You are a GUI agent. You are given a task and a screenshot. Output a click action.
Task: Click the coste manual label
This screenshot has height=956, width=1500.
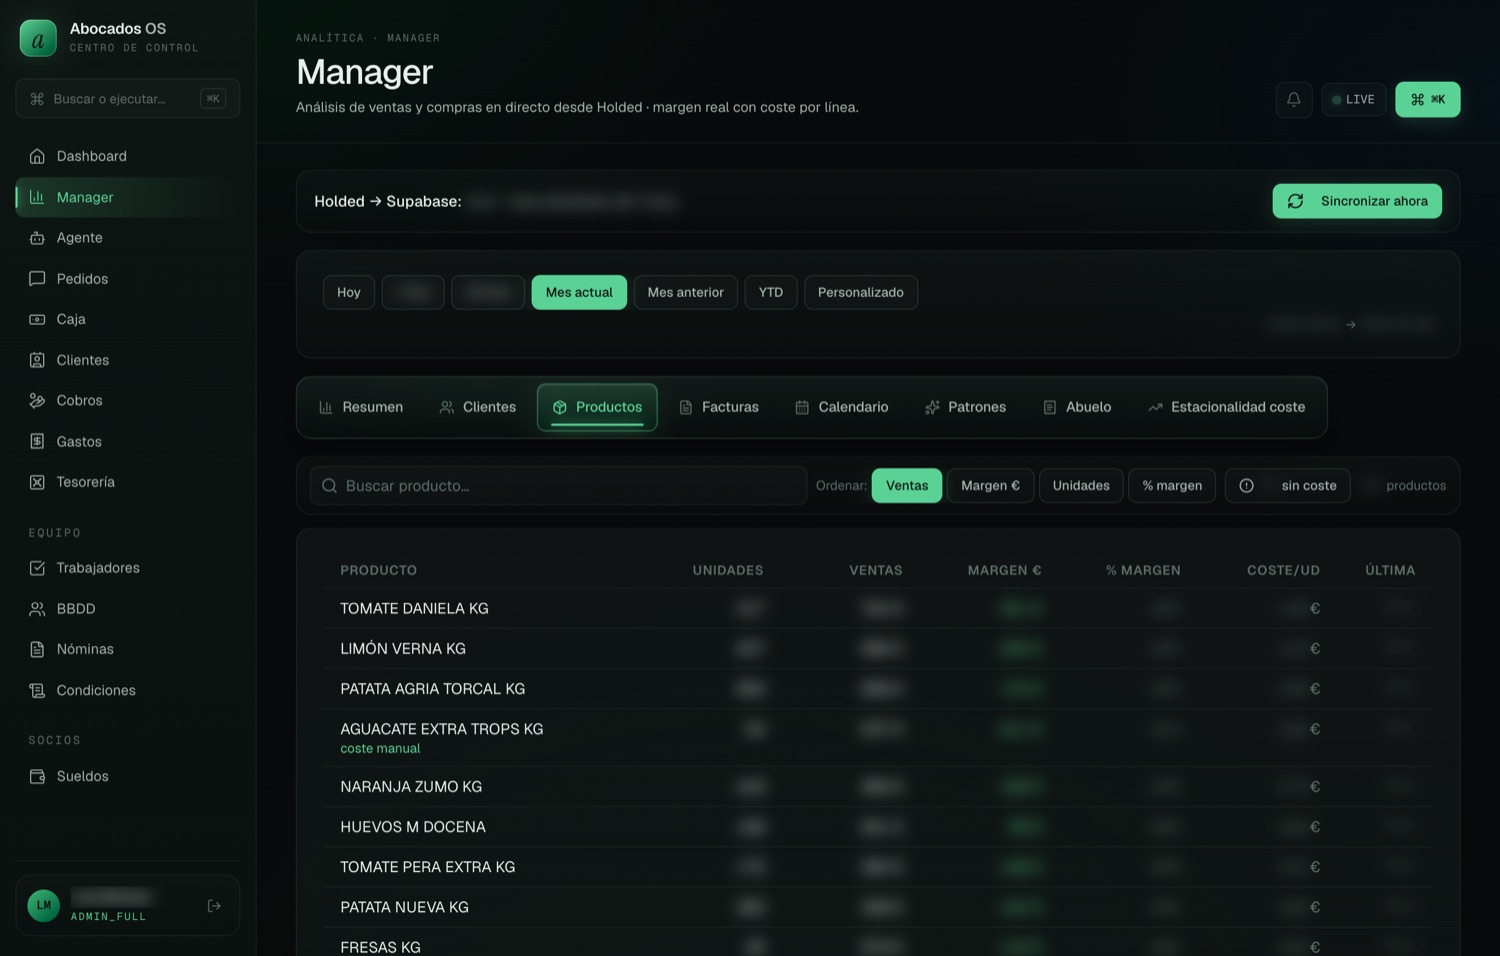pos(380,749)
